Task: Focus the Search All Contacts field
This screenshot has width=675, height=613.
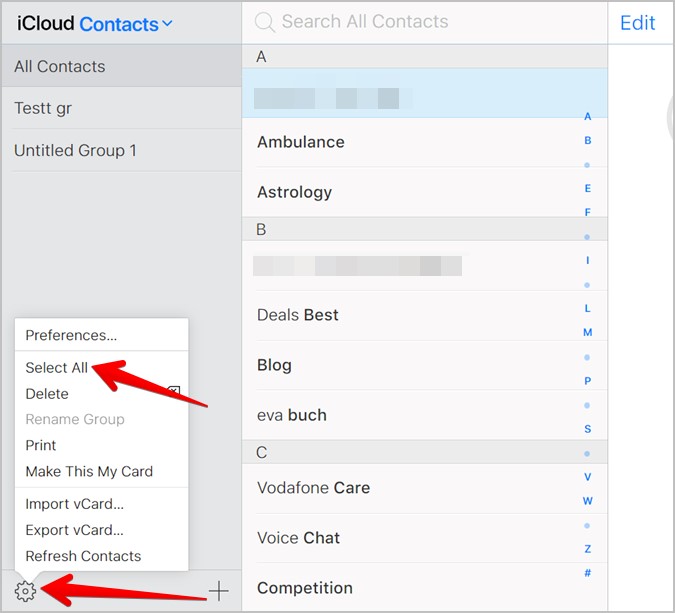Action: click(x=424, y=22)
